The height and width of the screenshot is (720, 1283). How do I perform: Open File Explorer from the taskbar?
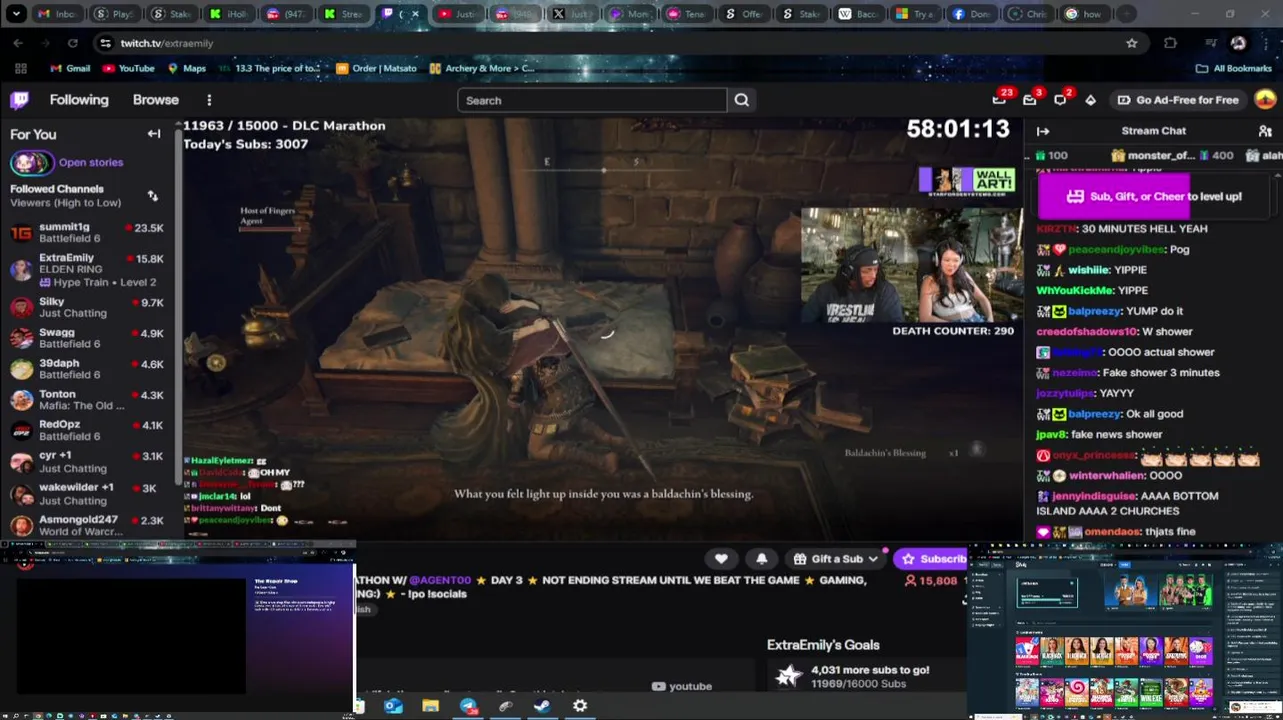point(430,706)
